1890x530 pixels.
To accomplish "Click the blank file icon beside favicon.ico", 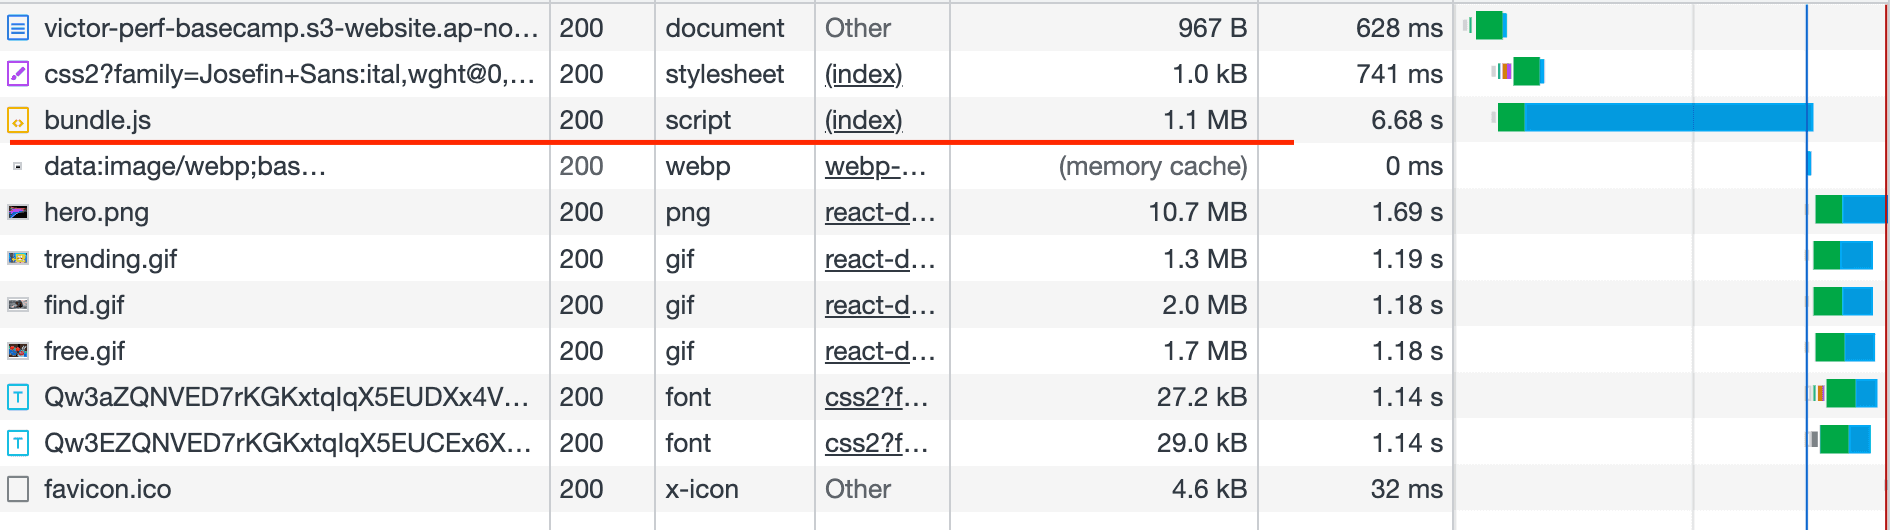I will pos(18,489).
